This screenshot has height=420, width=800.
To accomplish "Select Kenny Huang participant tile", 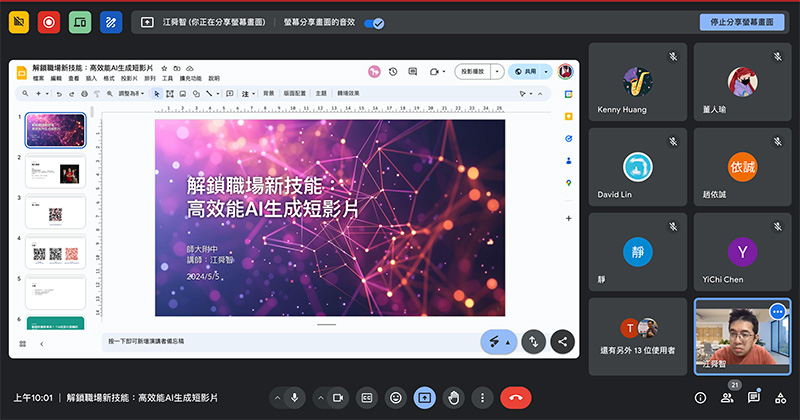I will tap(638, 82).
